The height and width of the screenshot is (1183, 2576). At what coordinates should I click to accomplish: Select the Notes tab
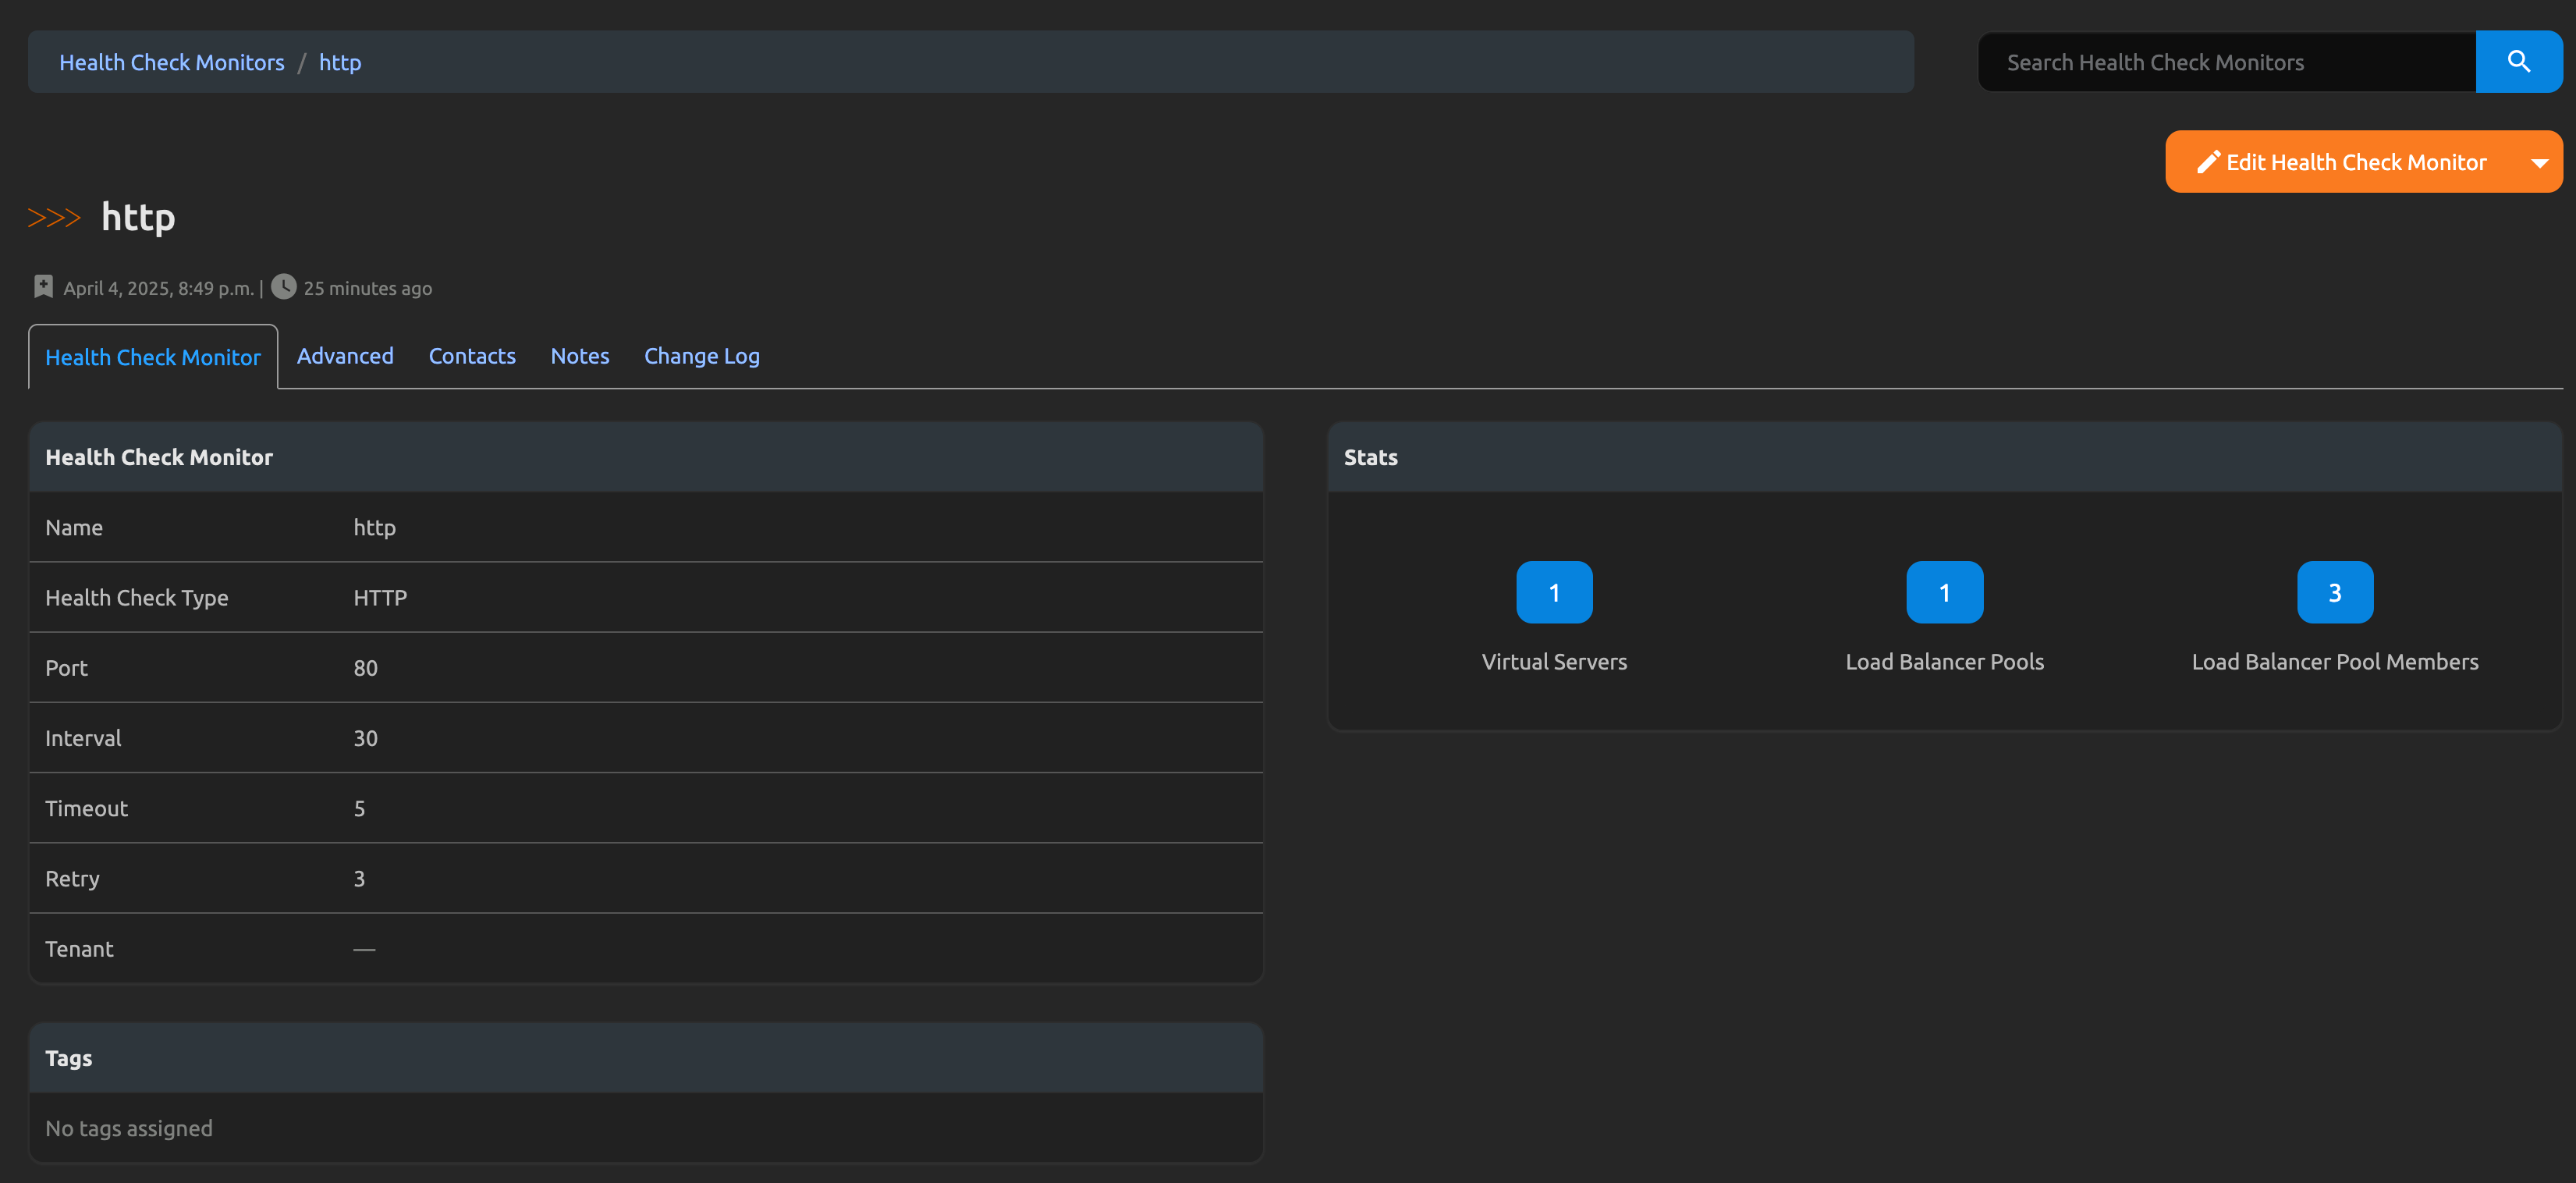579,356
